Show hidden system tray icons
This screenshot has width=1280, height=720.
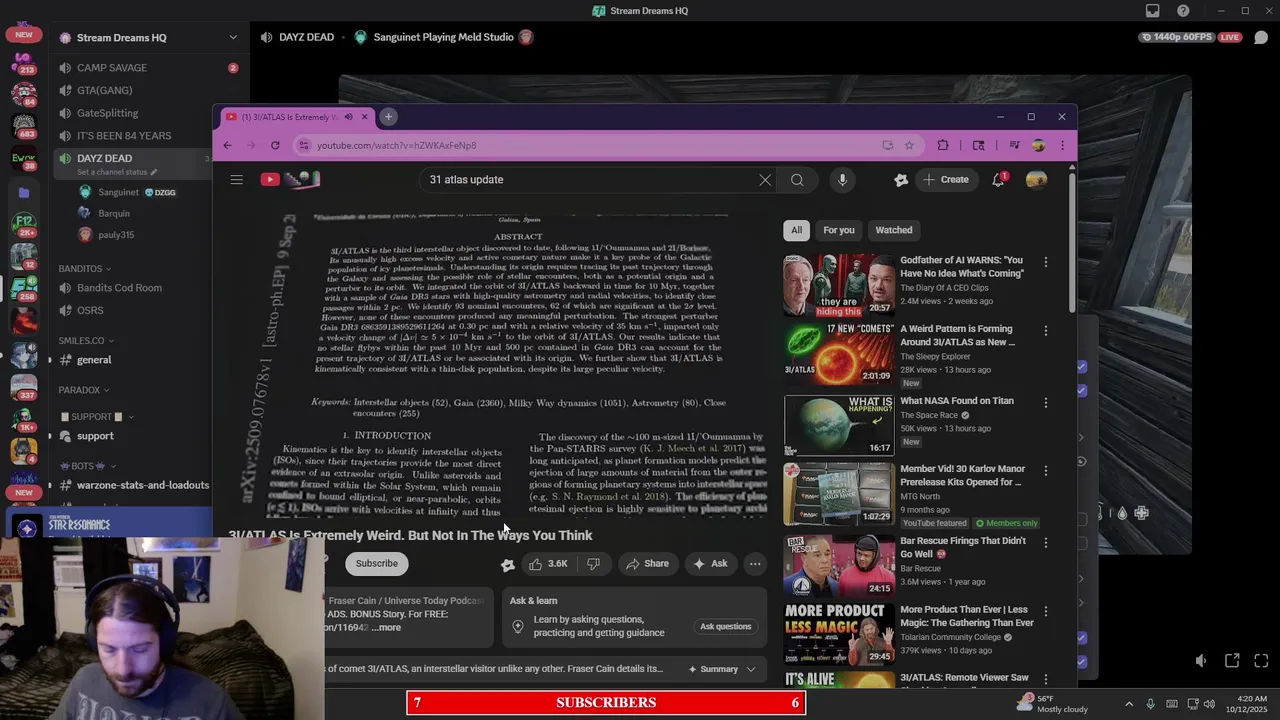click(1129, 703)
